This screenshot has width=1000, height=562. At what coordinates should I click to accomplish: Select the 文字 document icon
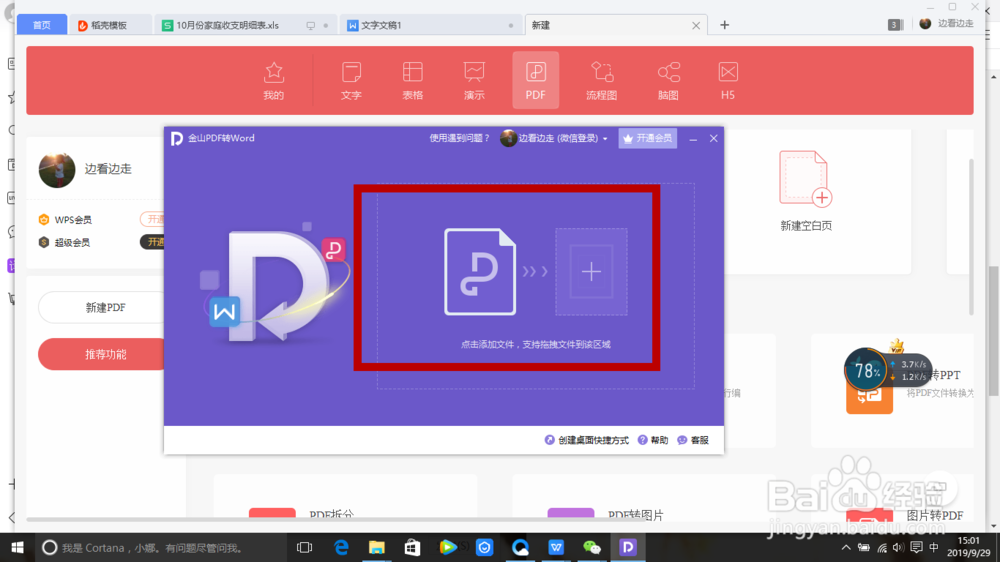[x=351, y=81]
